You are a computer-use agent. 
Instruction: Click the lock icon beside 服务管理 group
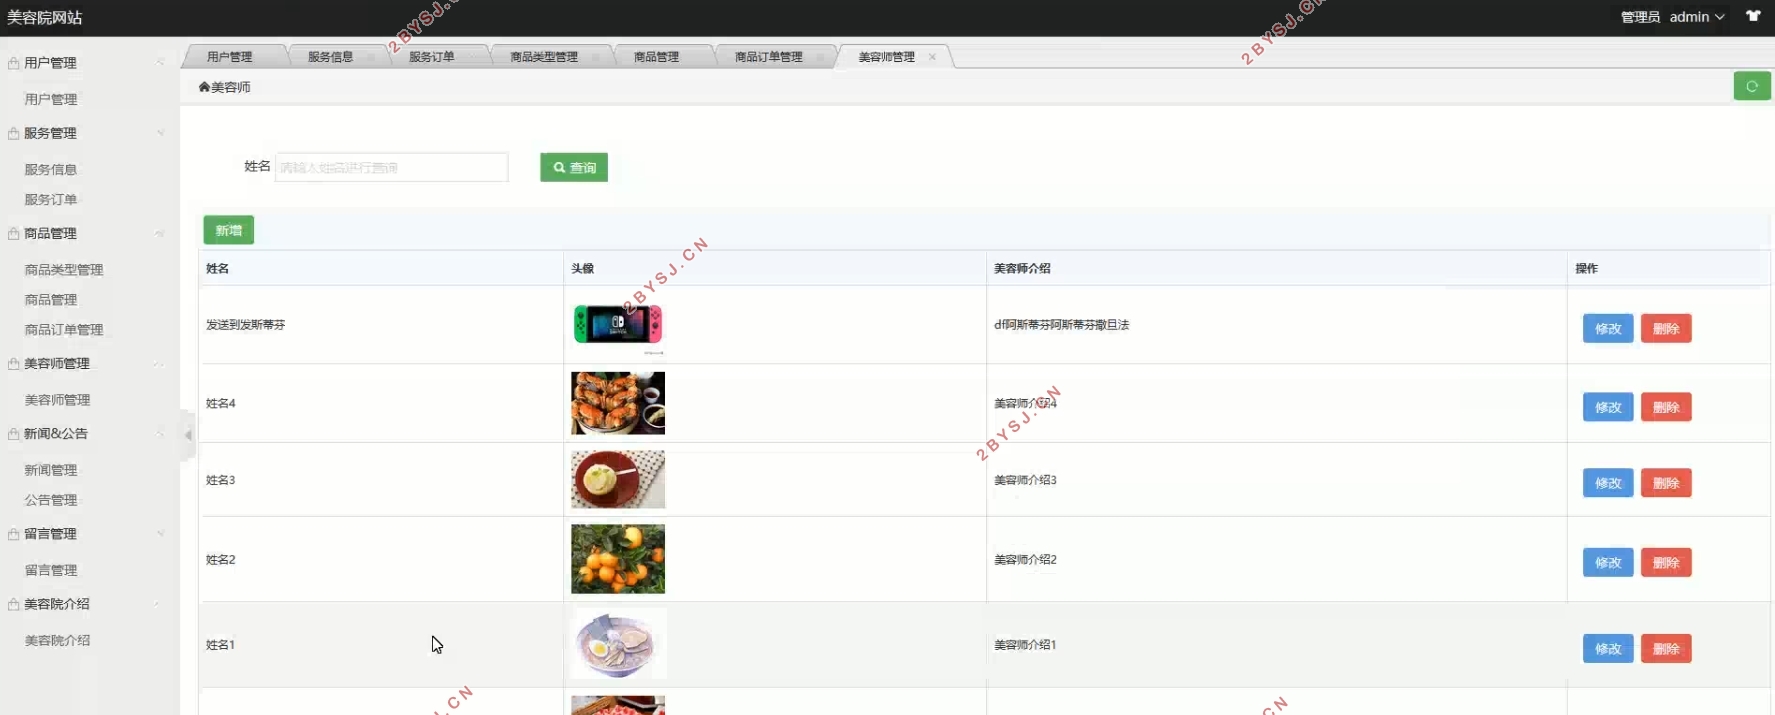(x=13, y=133)
